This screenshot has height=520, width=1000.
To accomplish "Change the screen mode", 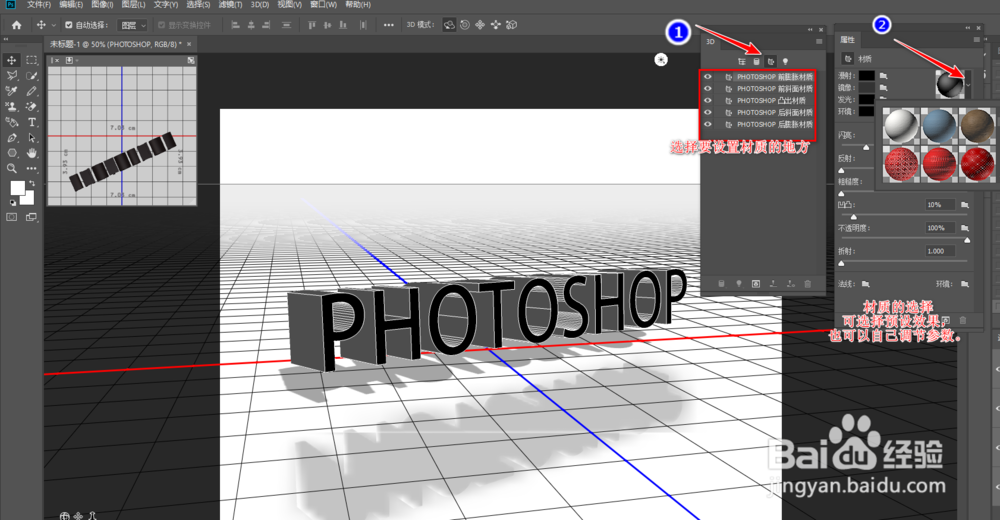I will (31, 218).
